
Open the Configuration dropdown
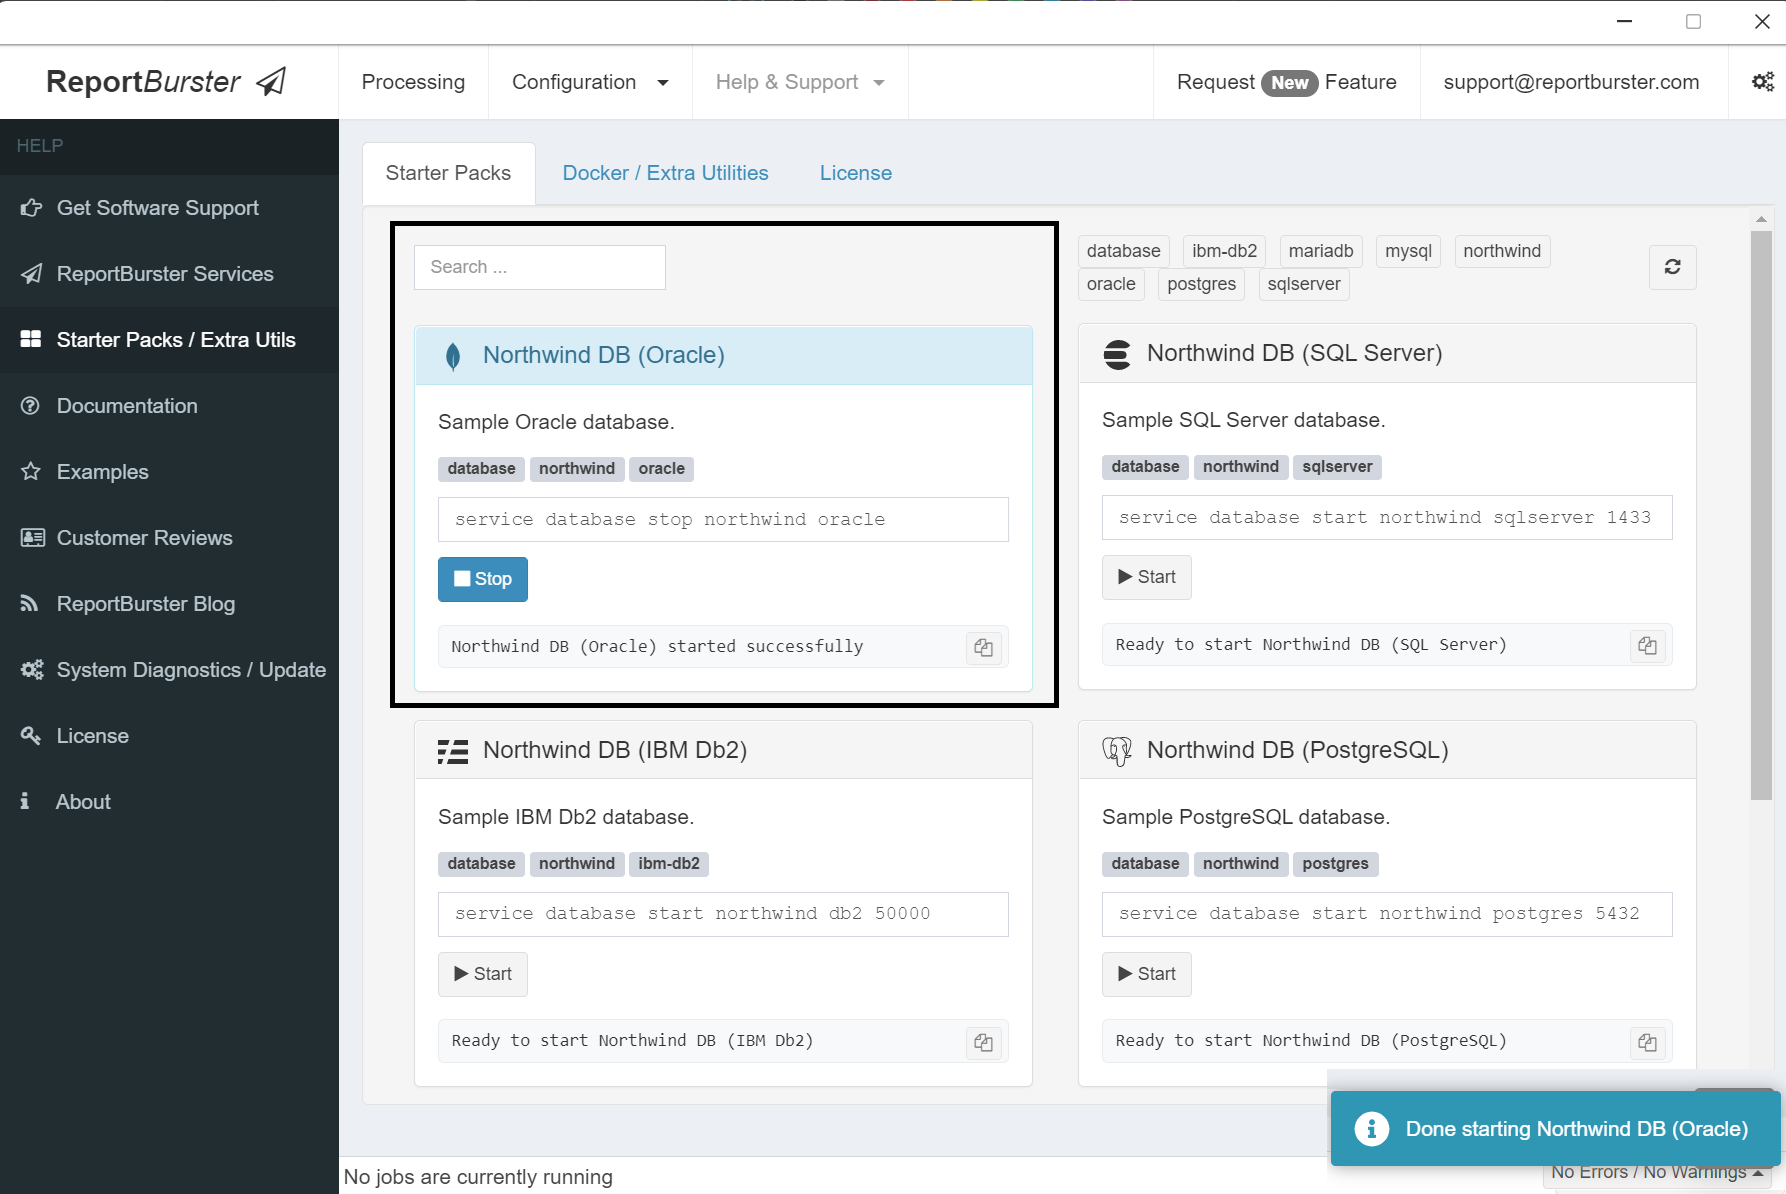coord(589,82)
